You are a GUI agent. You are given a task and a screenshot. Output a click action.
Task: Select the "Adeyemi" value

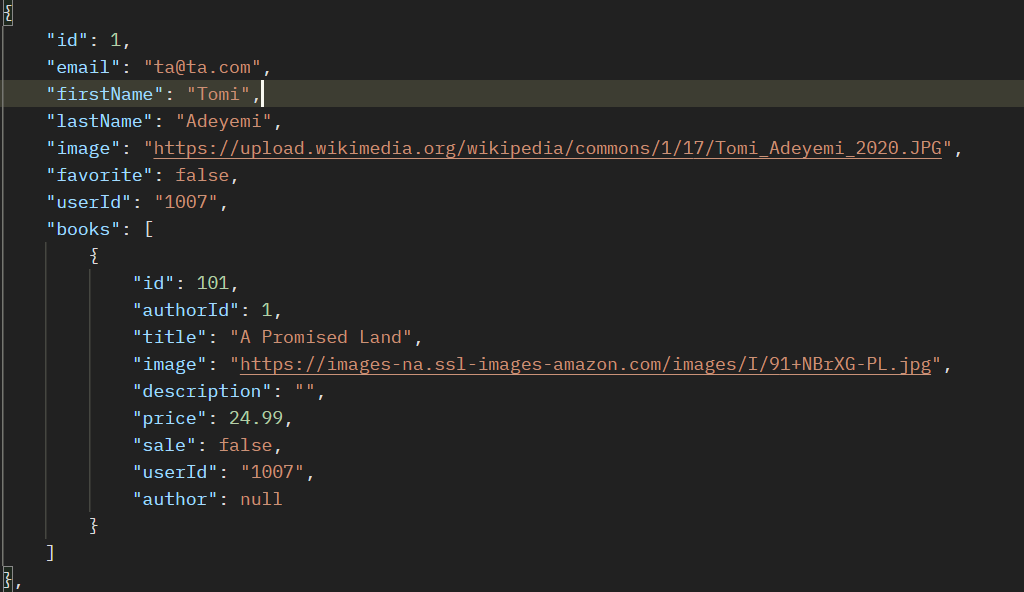click(223, 121)
